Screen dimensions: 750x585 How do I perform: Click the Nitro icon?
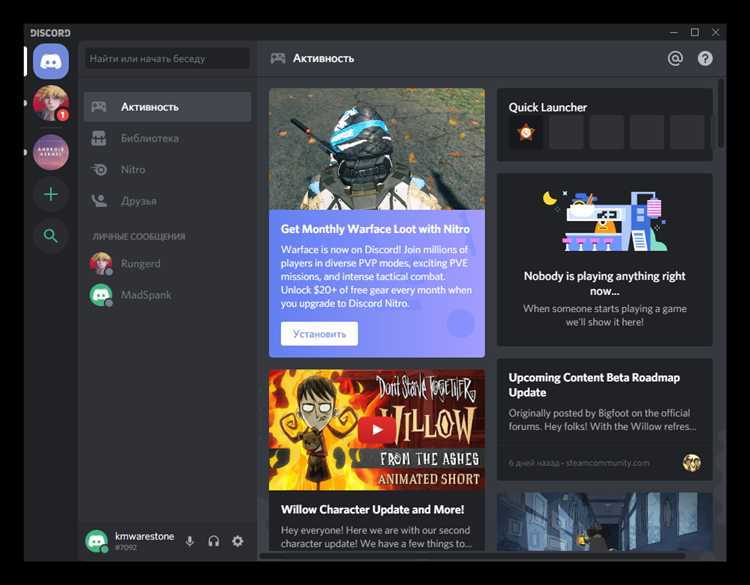coord(99,169)
